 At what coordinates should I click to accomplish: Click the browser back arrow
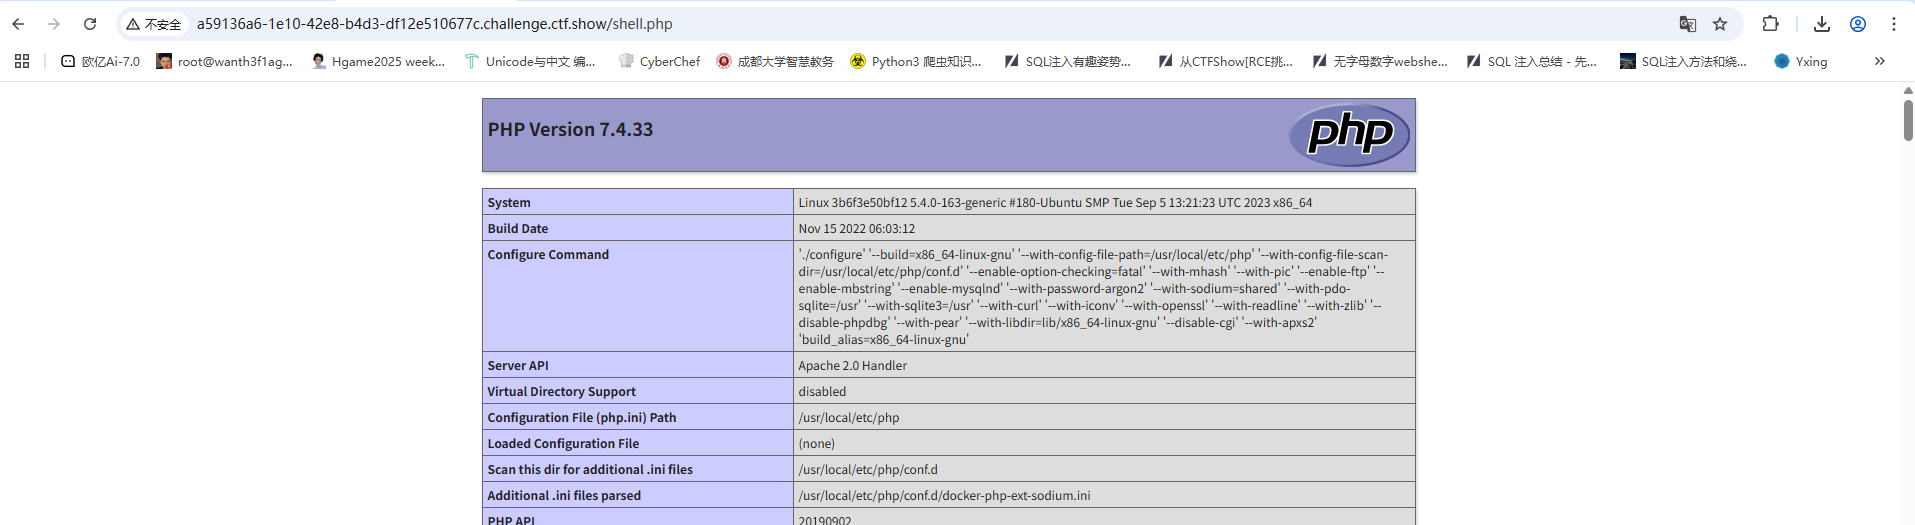tap(18, 24)
